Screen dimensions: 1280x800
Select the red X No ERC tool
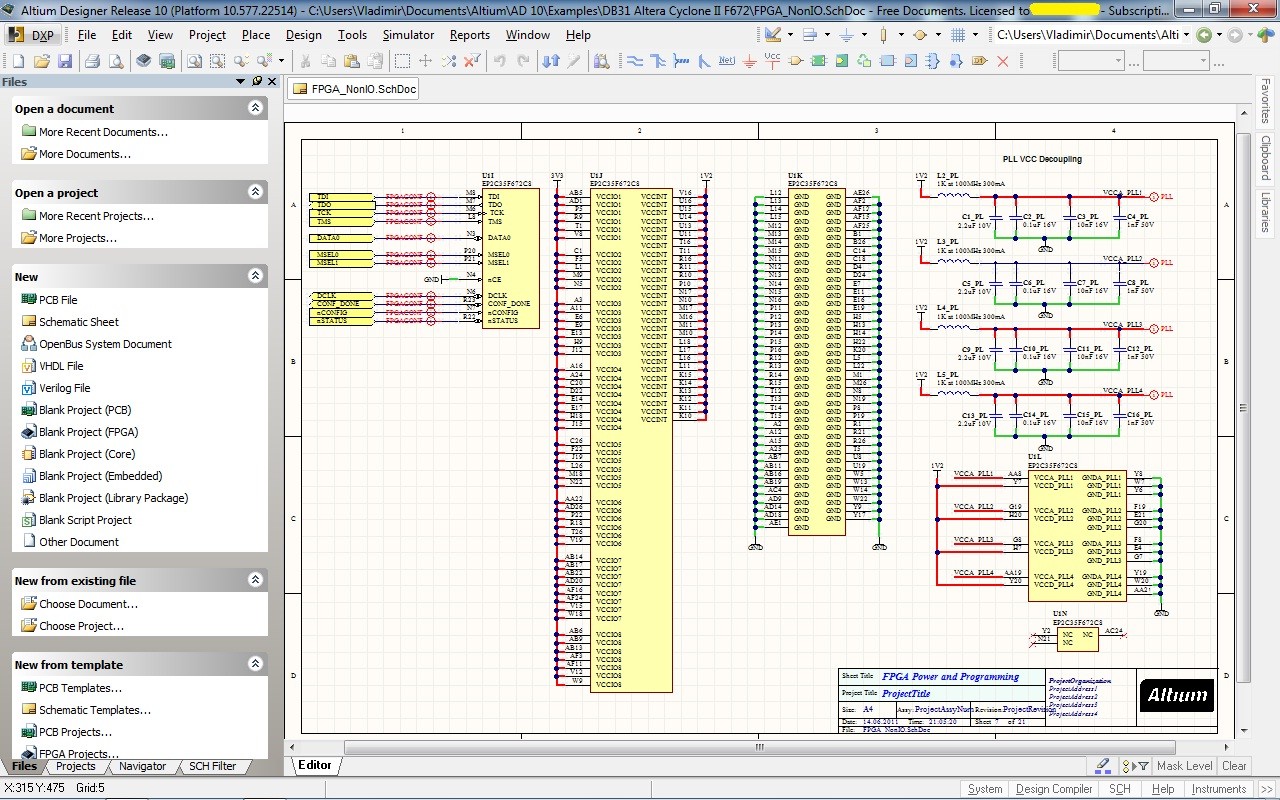click(x=1003, y=61)
